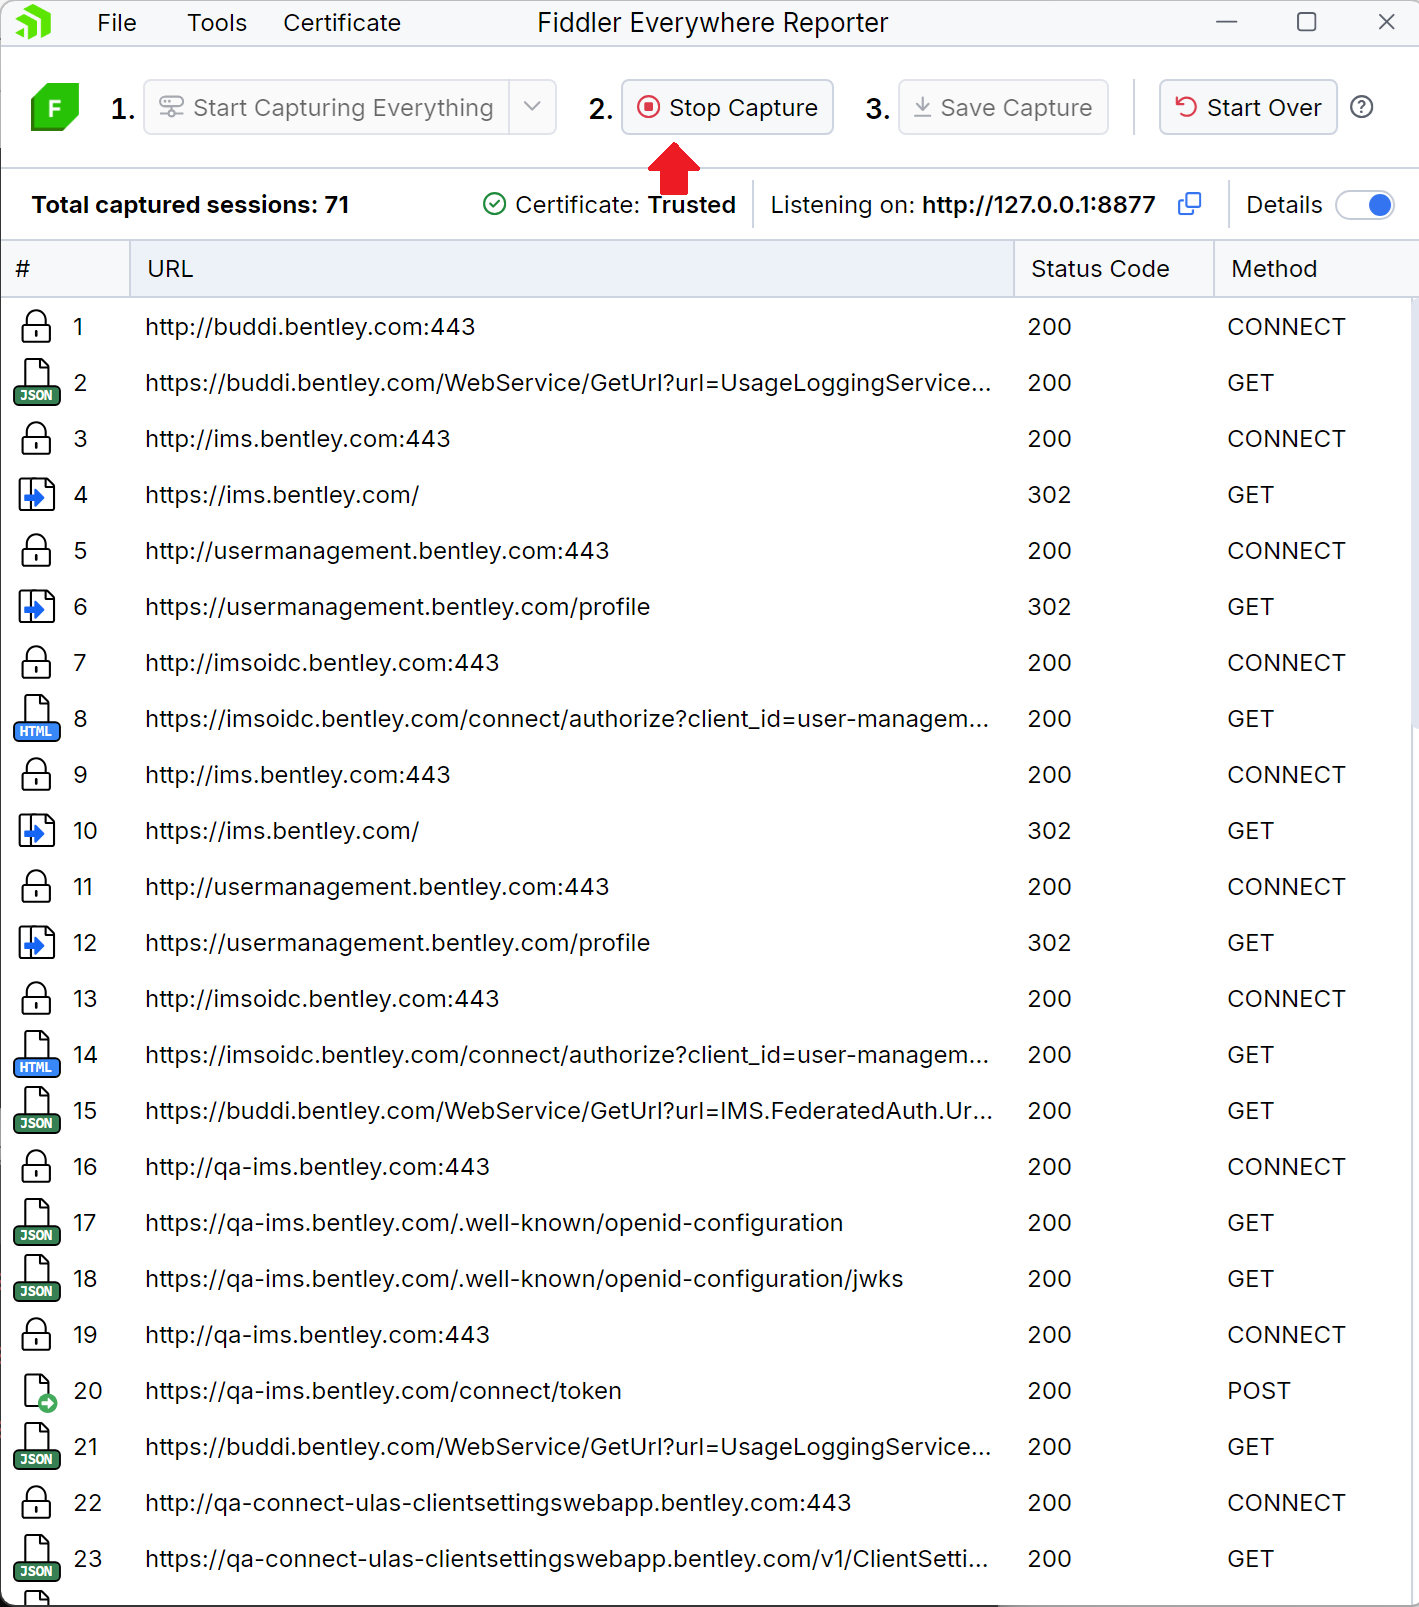Open the File menu
Viewport: 1419px width, 1607px height.
(117, 23)
